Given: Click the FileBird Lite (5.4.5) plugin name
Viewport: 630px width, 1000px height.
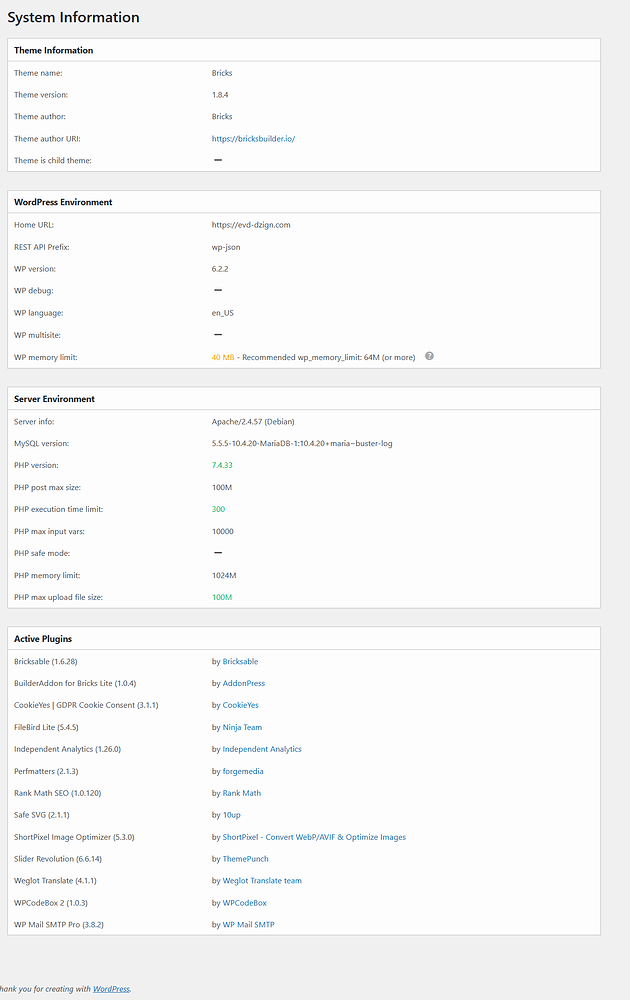Looking at the screenshot, I should 46,727.
